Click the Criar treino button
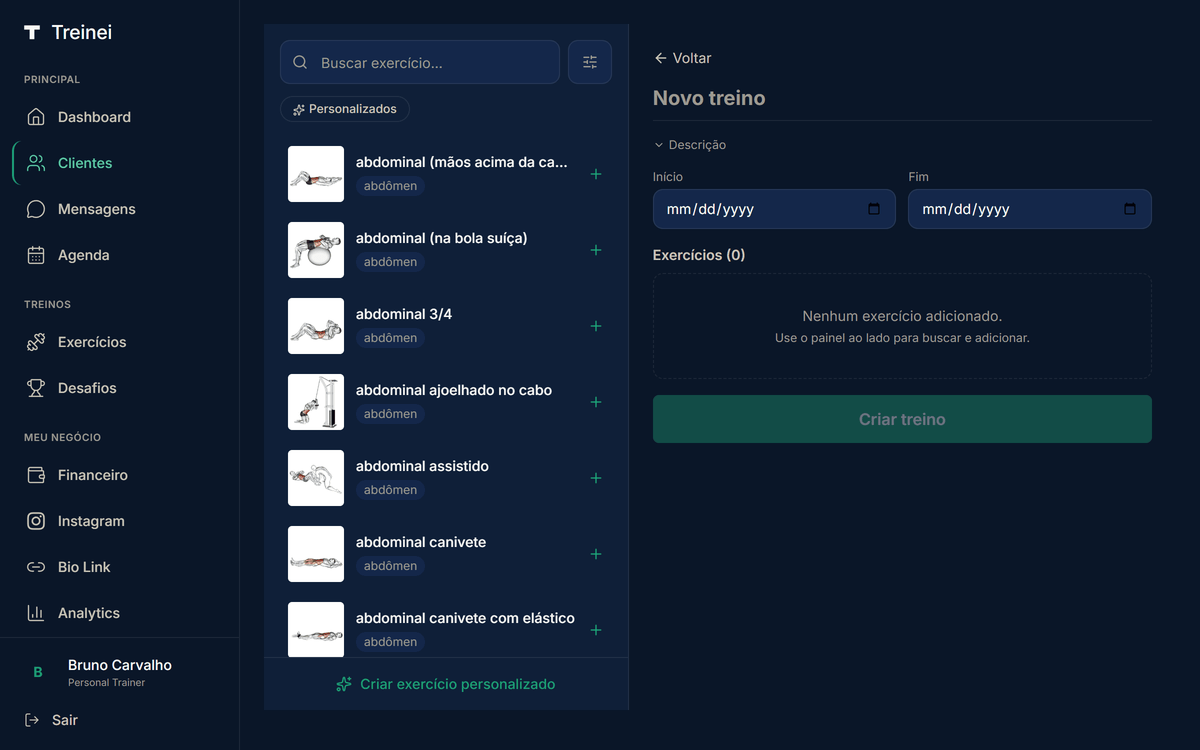This screenshot has height=750, width=1200. tap(902, 419)
